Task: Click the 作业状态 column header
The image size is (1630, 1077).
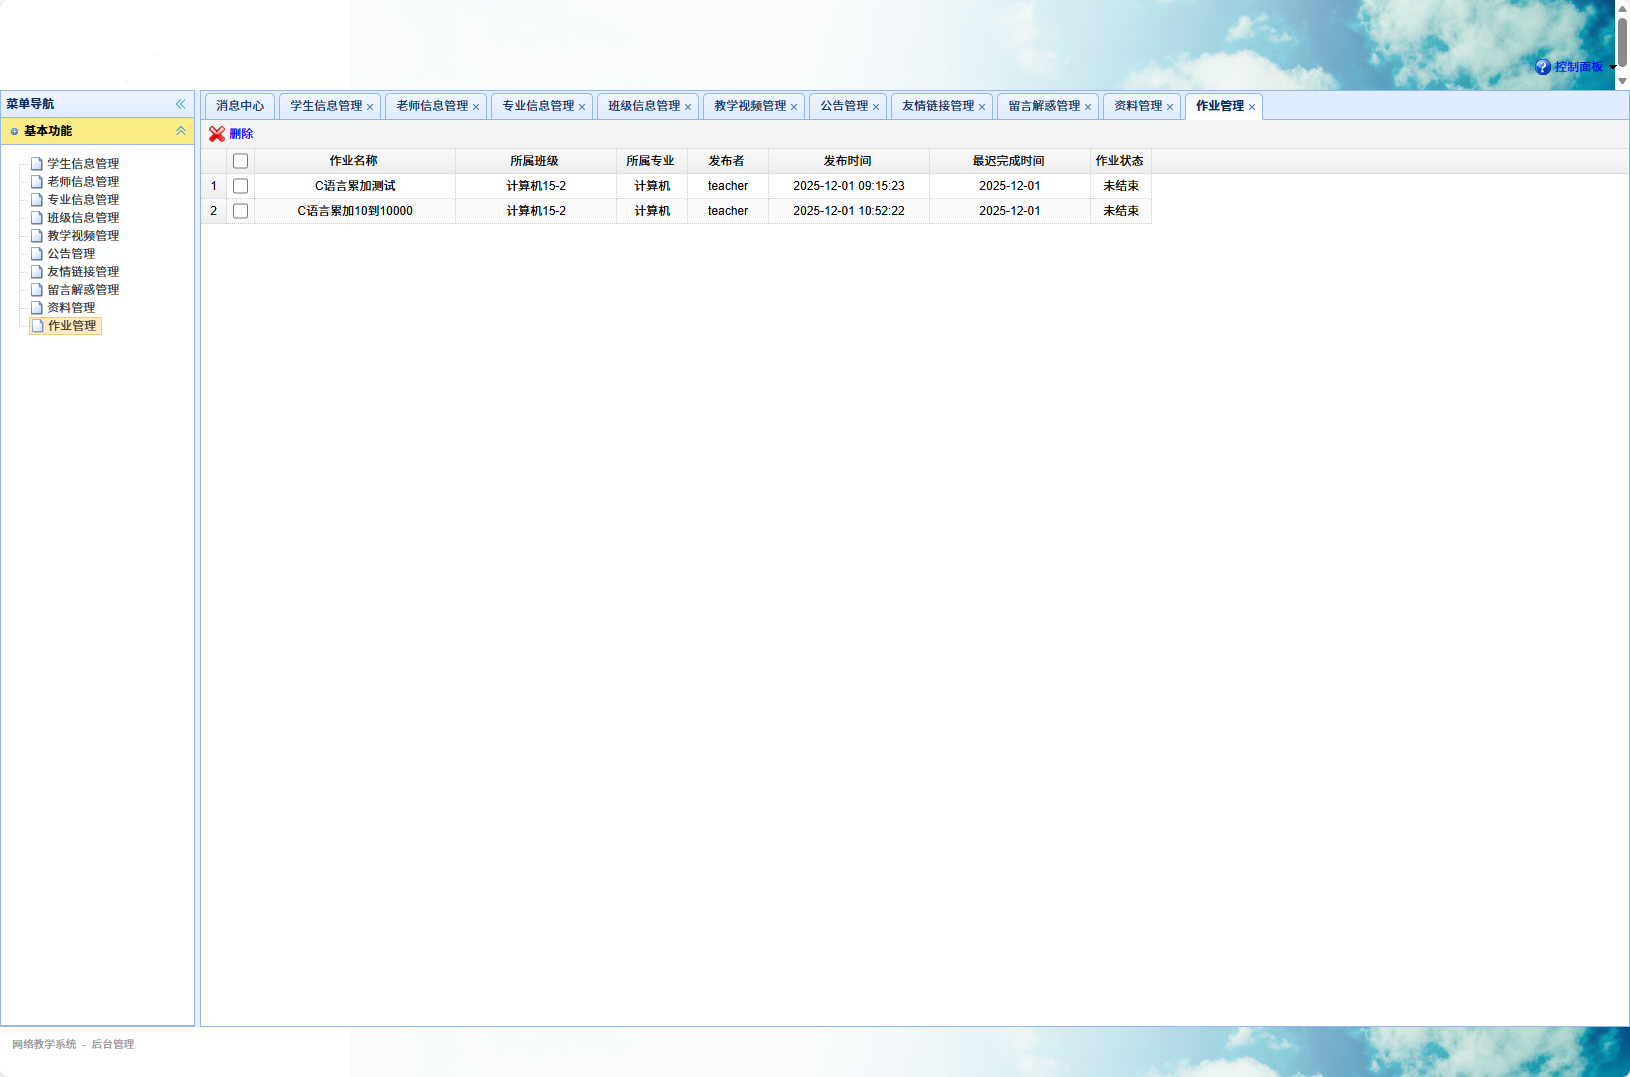Action: pyautogui.click(x=1121, y=161)
